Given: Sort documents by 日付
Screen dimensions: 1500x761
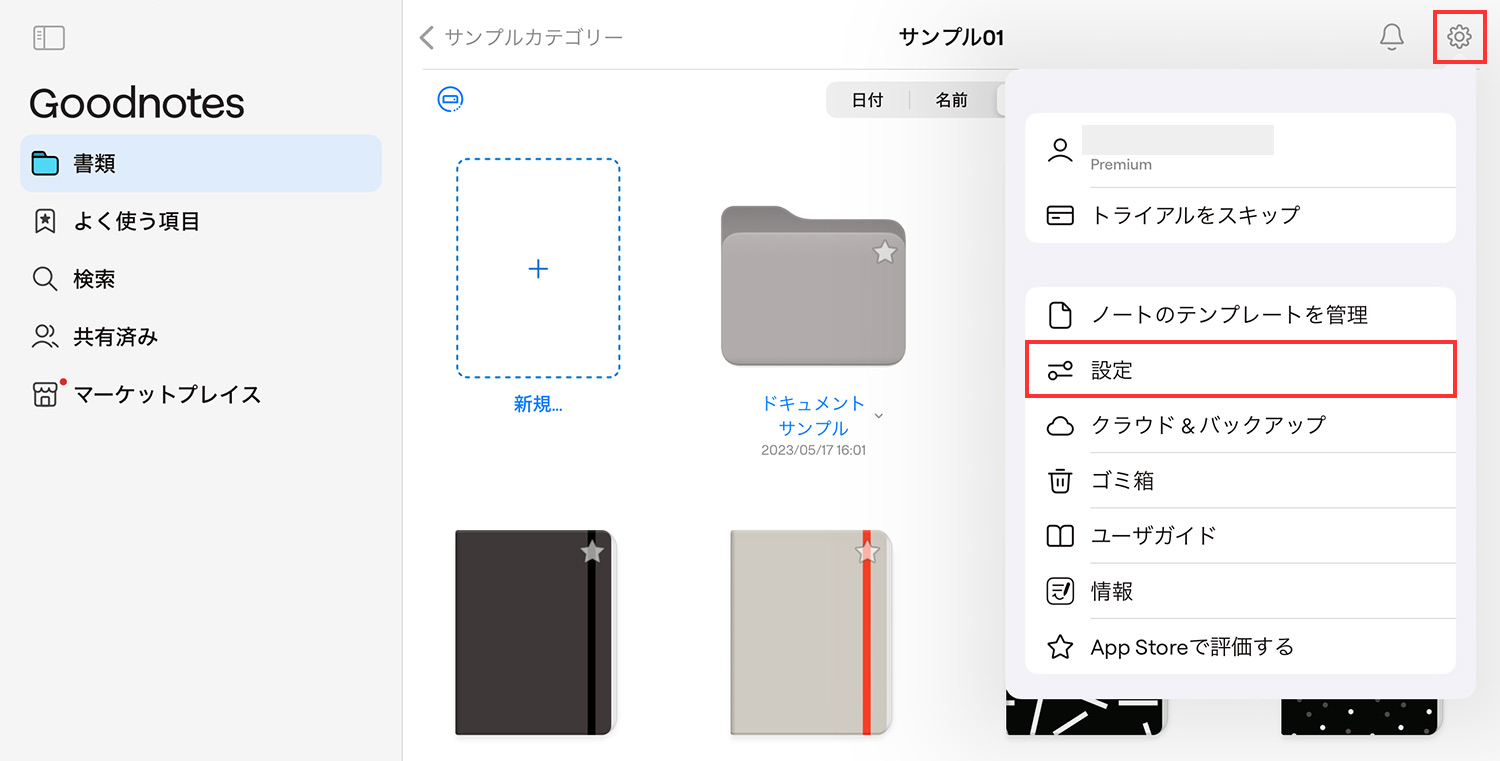Looking at the screenshot, I should [867, 100].
